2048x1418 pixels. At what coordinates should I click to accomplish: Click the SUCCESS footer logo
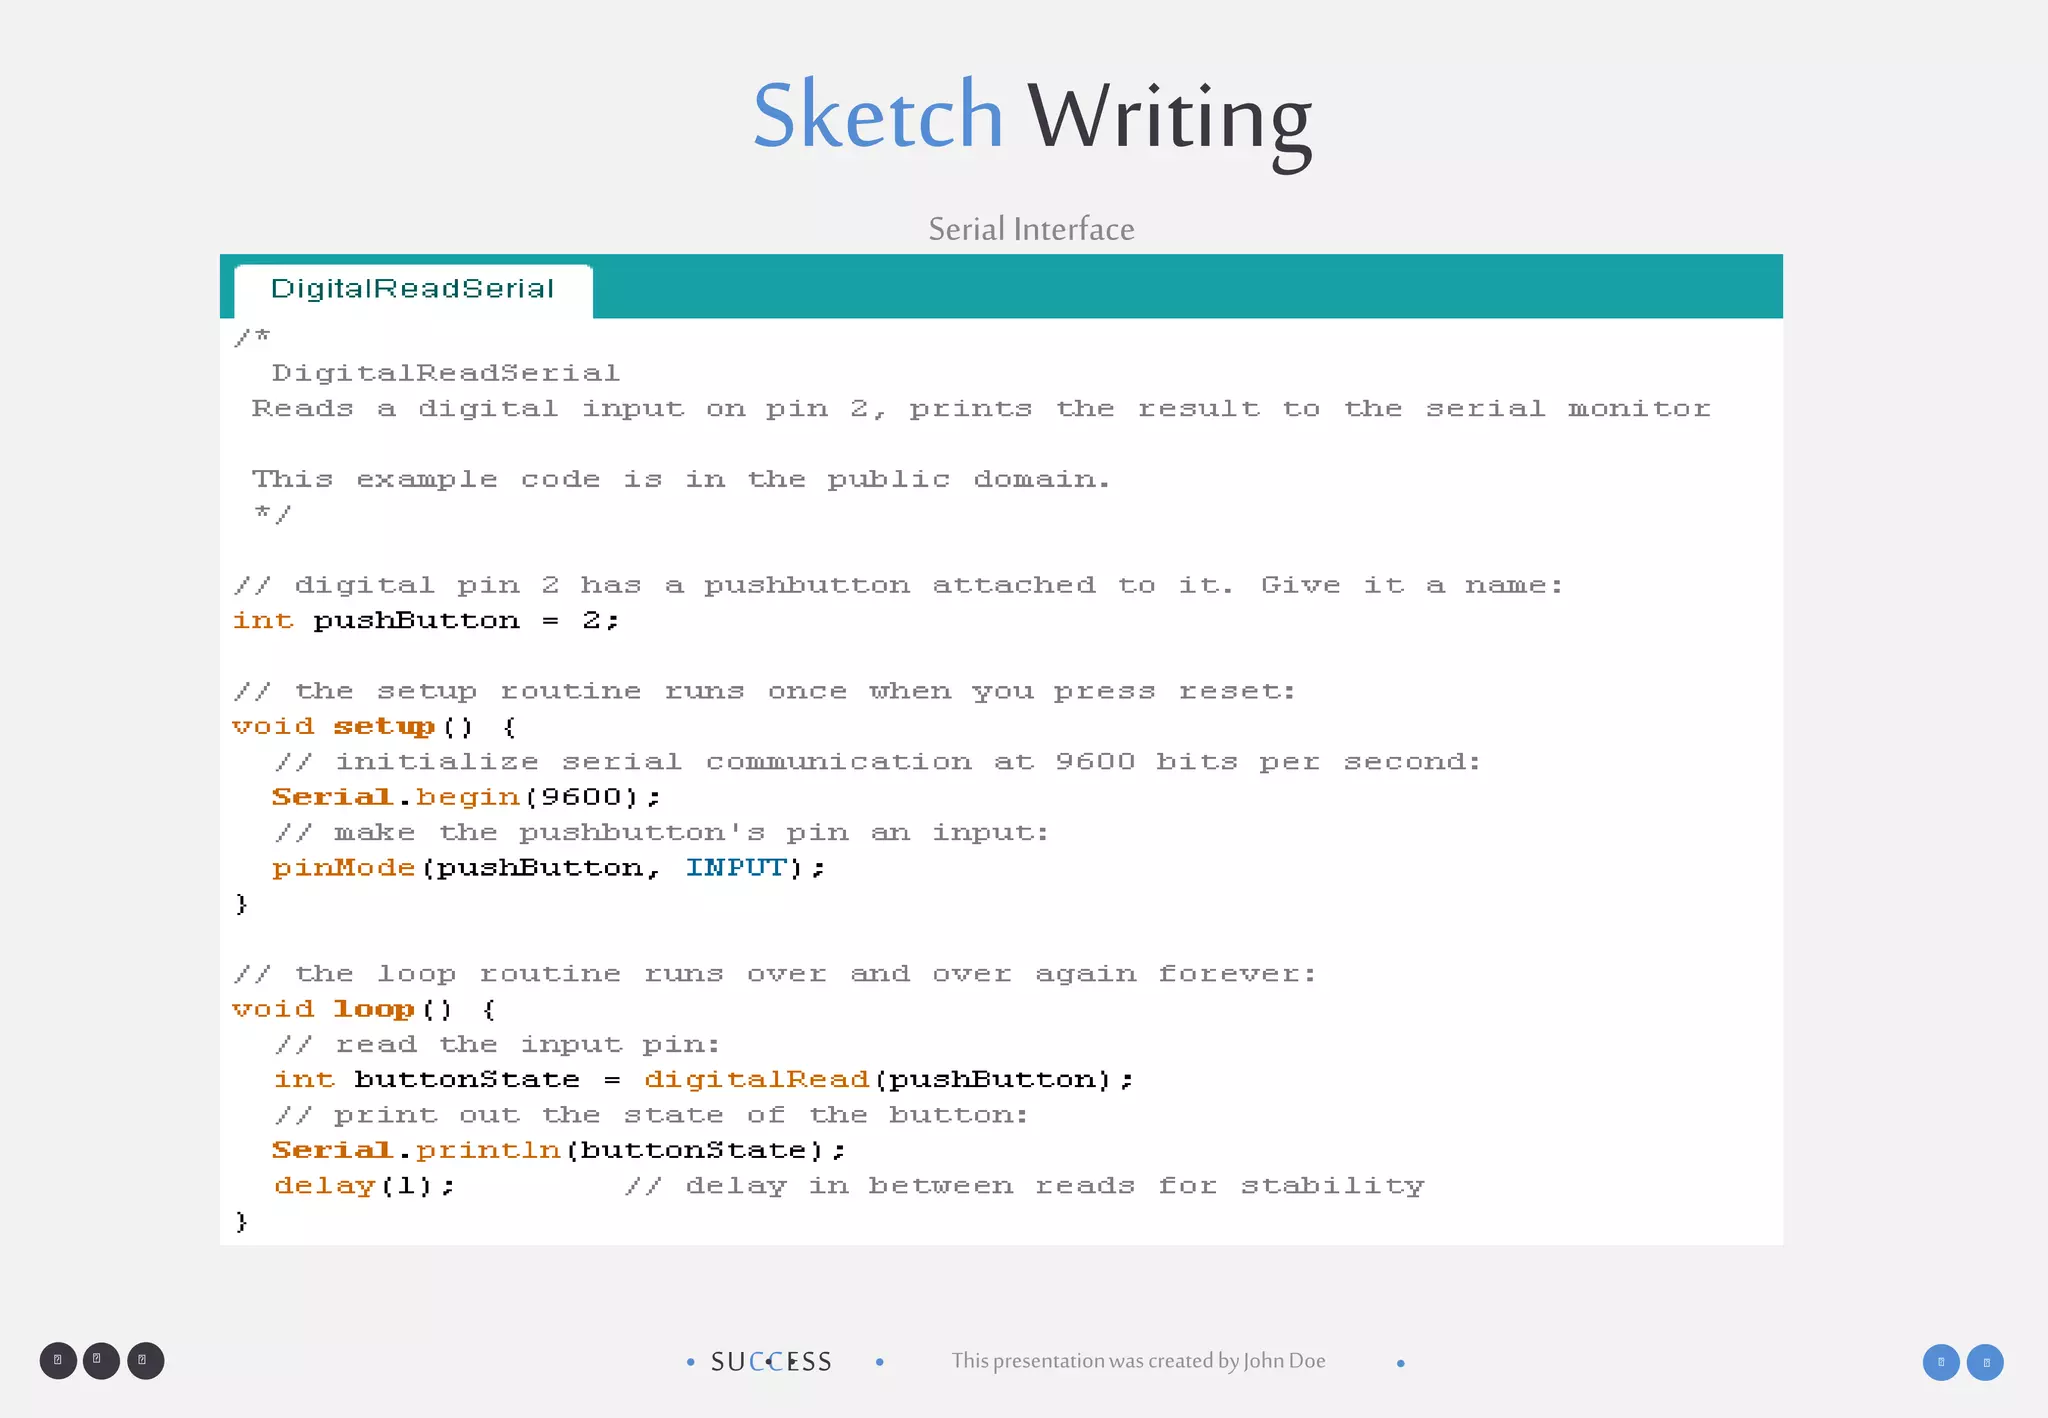coord(771,1362)
